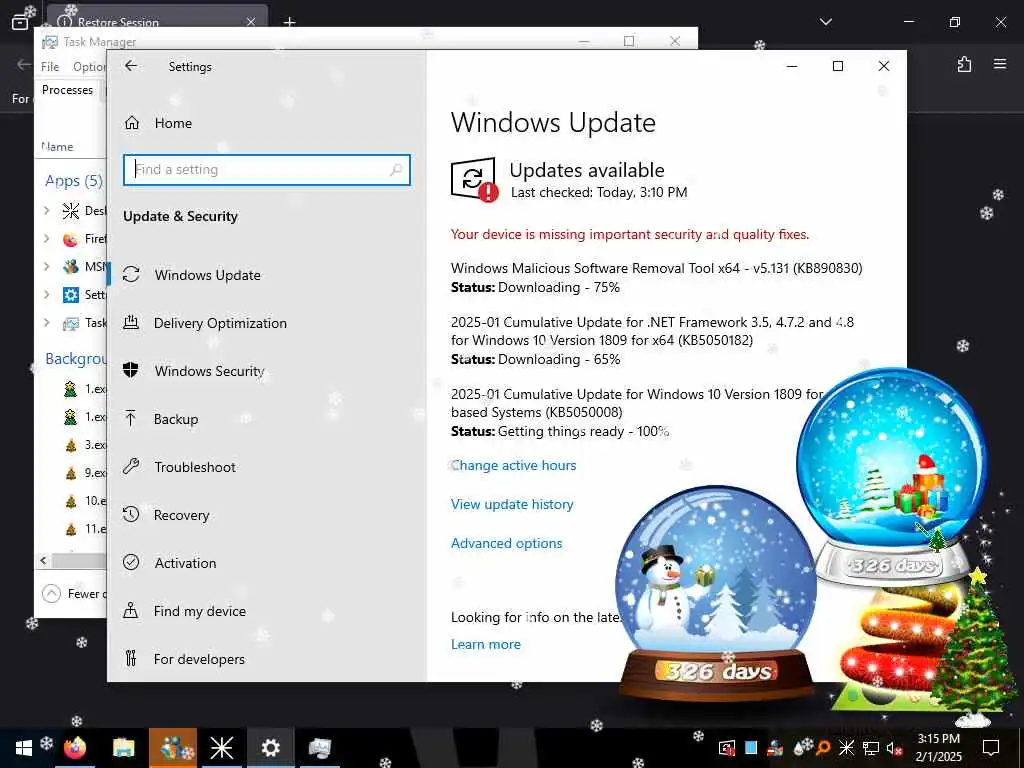Click the muted volume tray icon
This screenshot has width=1024, height=768.
tap(894, 748)
